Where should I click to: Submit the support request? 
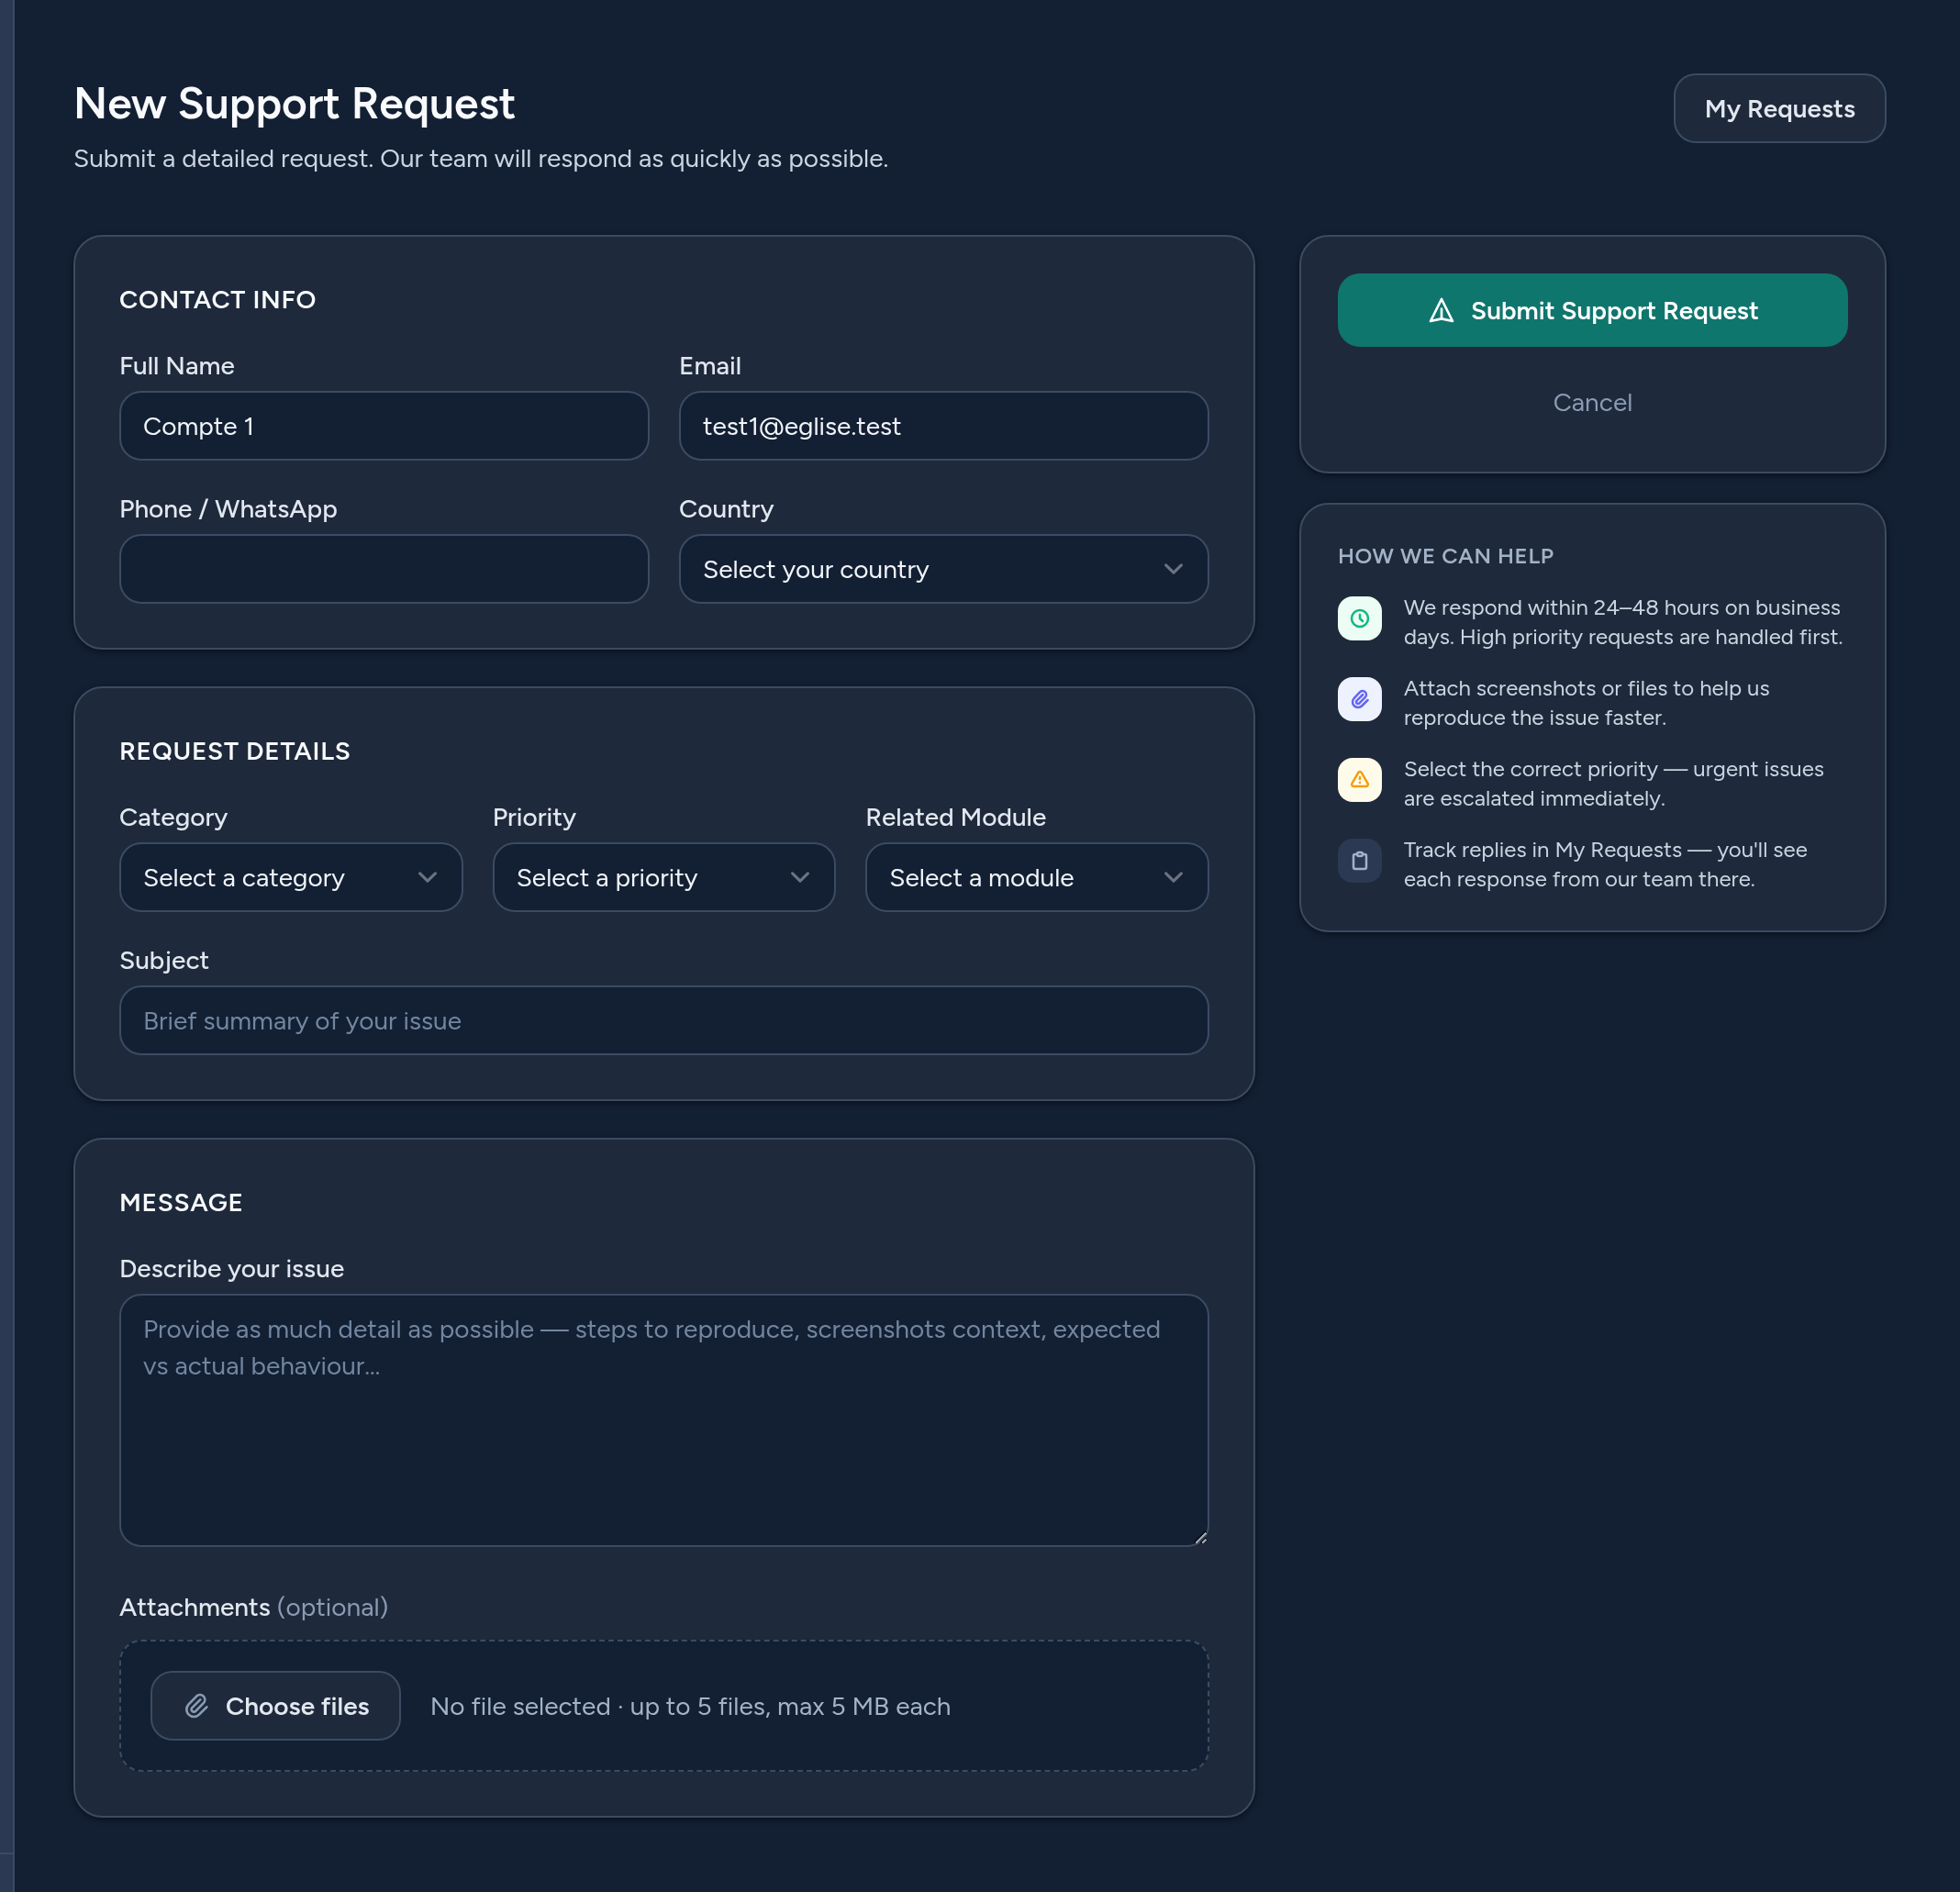click(1592, 310)
